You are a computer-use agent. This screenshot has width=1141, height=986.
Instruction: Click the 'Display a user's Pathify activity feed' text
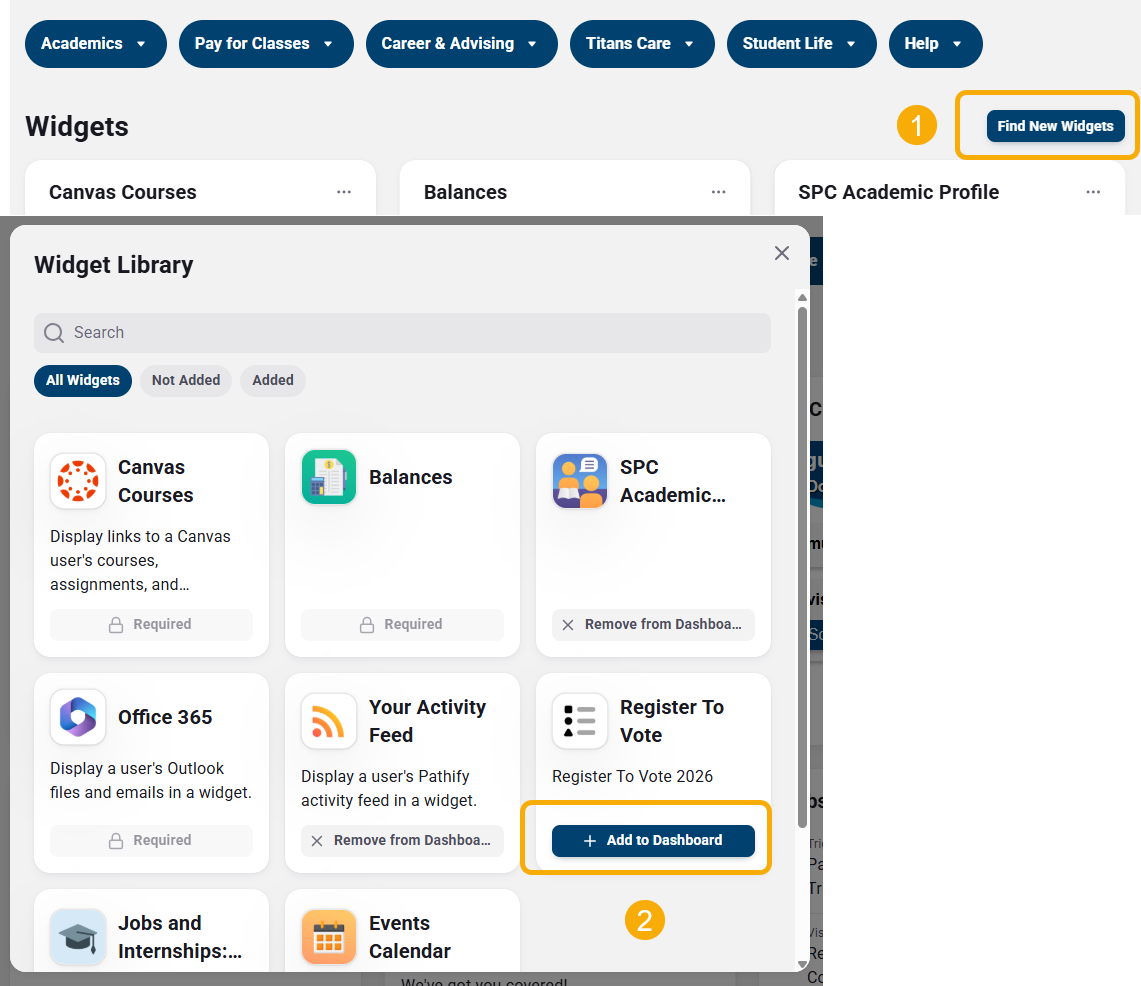click(389, 789)
